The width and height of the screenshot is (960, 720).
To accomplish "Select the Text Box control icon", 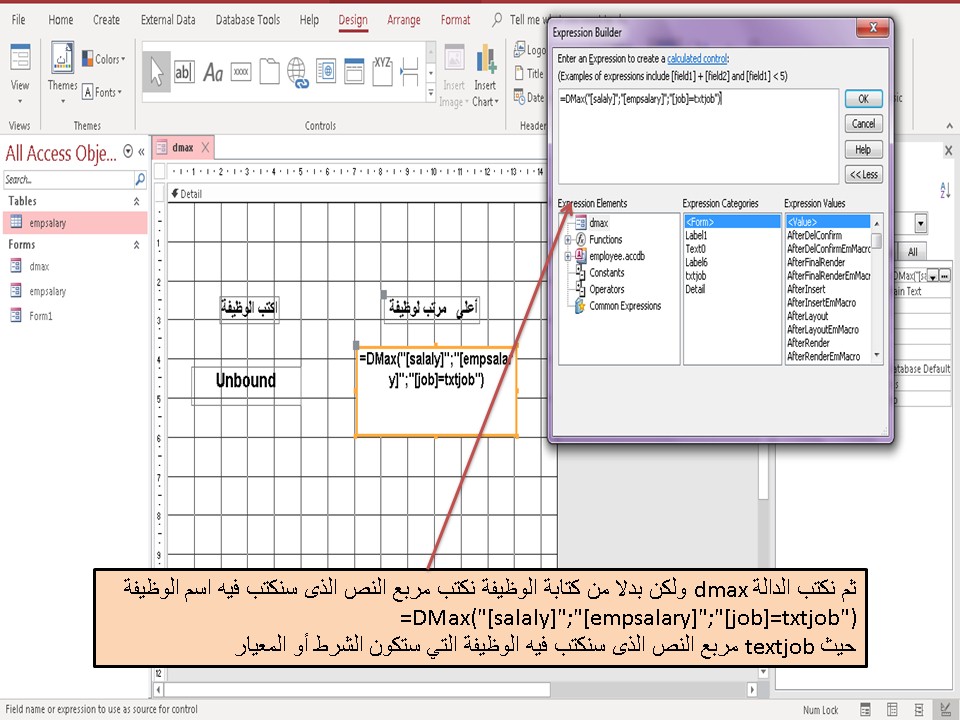I will click(185, 72).
